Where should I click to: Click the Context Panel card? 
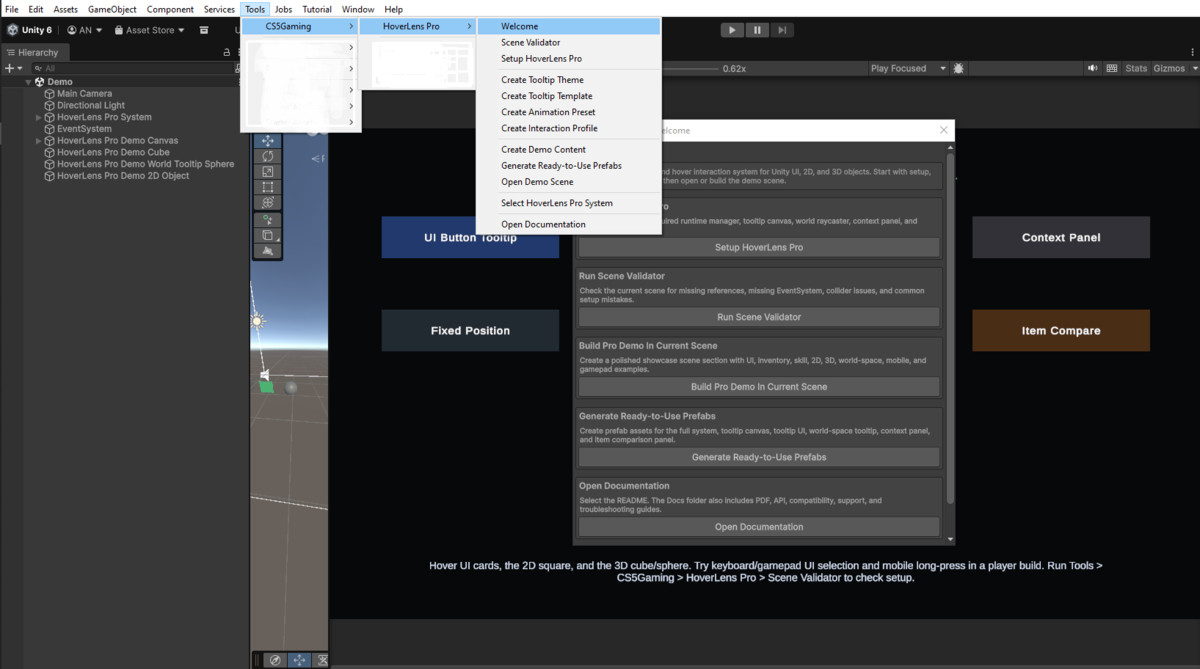tap(1061, 238)
